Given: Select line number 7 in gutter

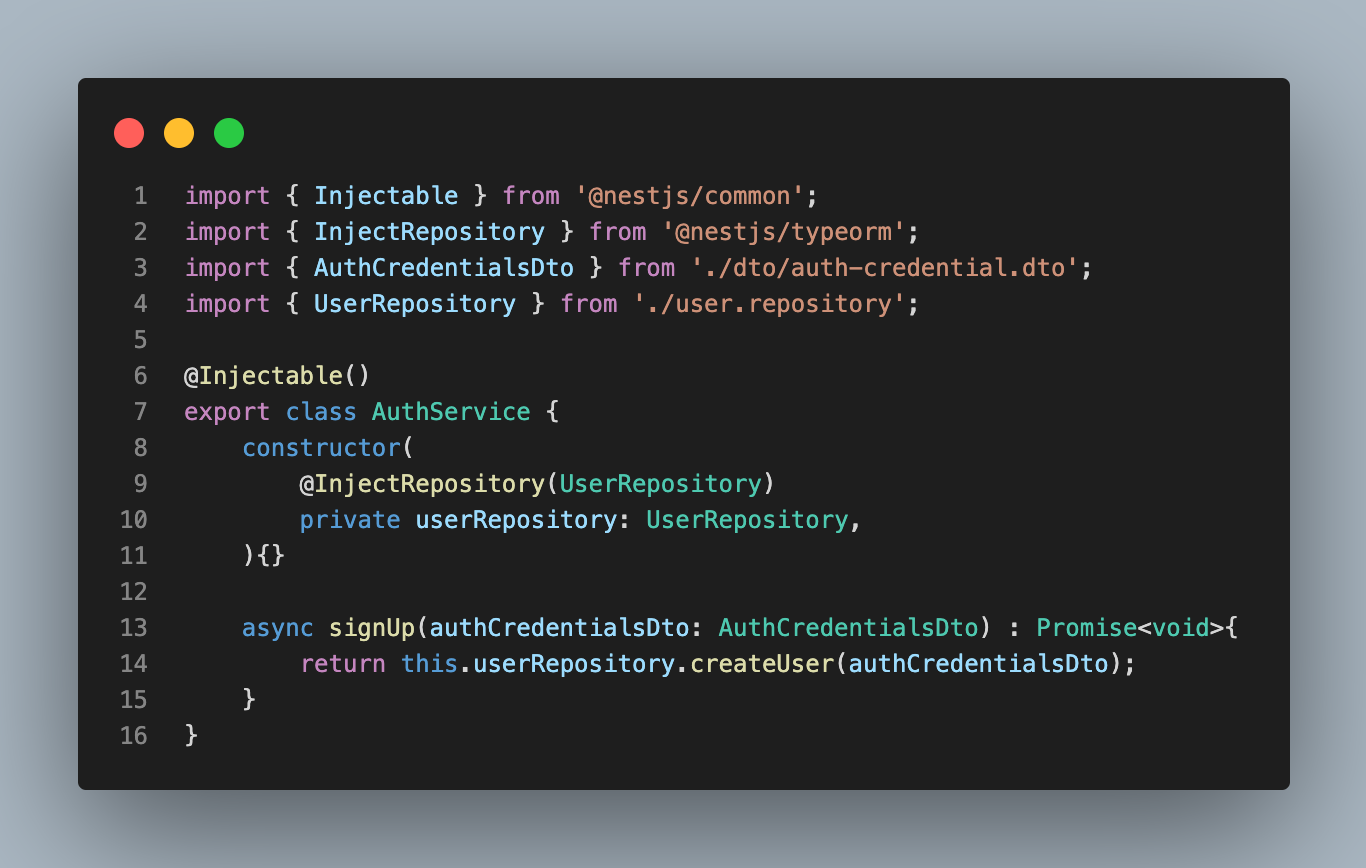Looking at the screenshot, I should coord(140,412).
